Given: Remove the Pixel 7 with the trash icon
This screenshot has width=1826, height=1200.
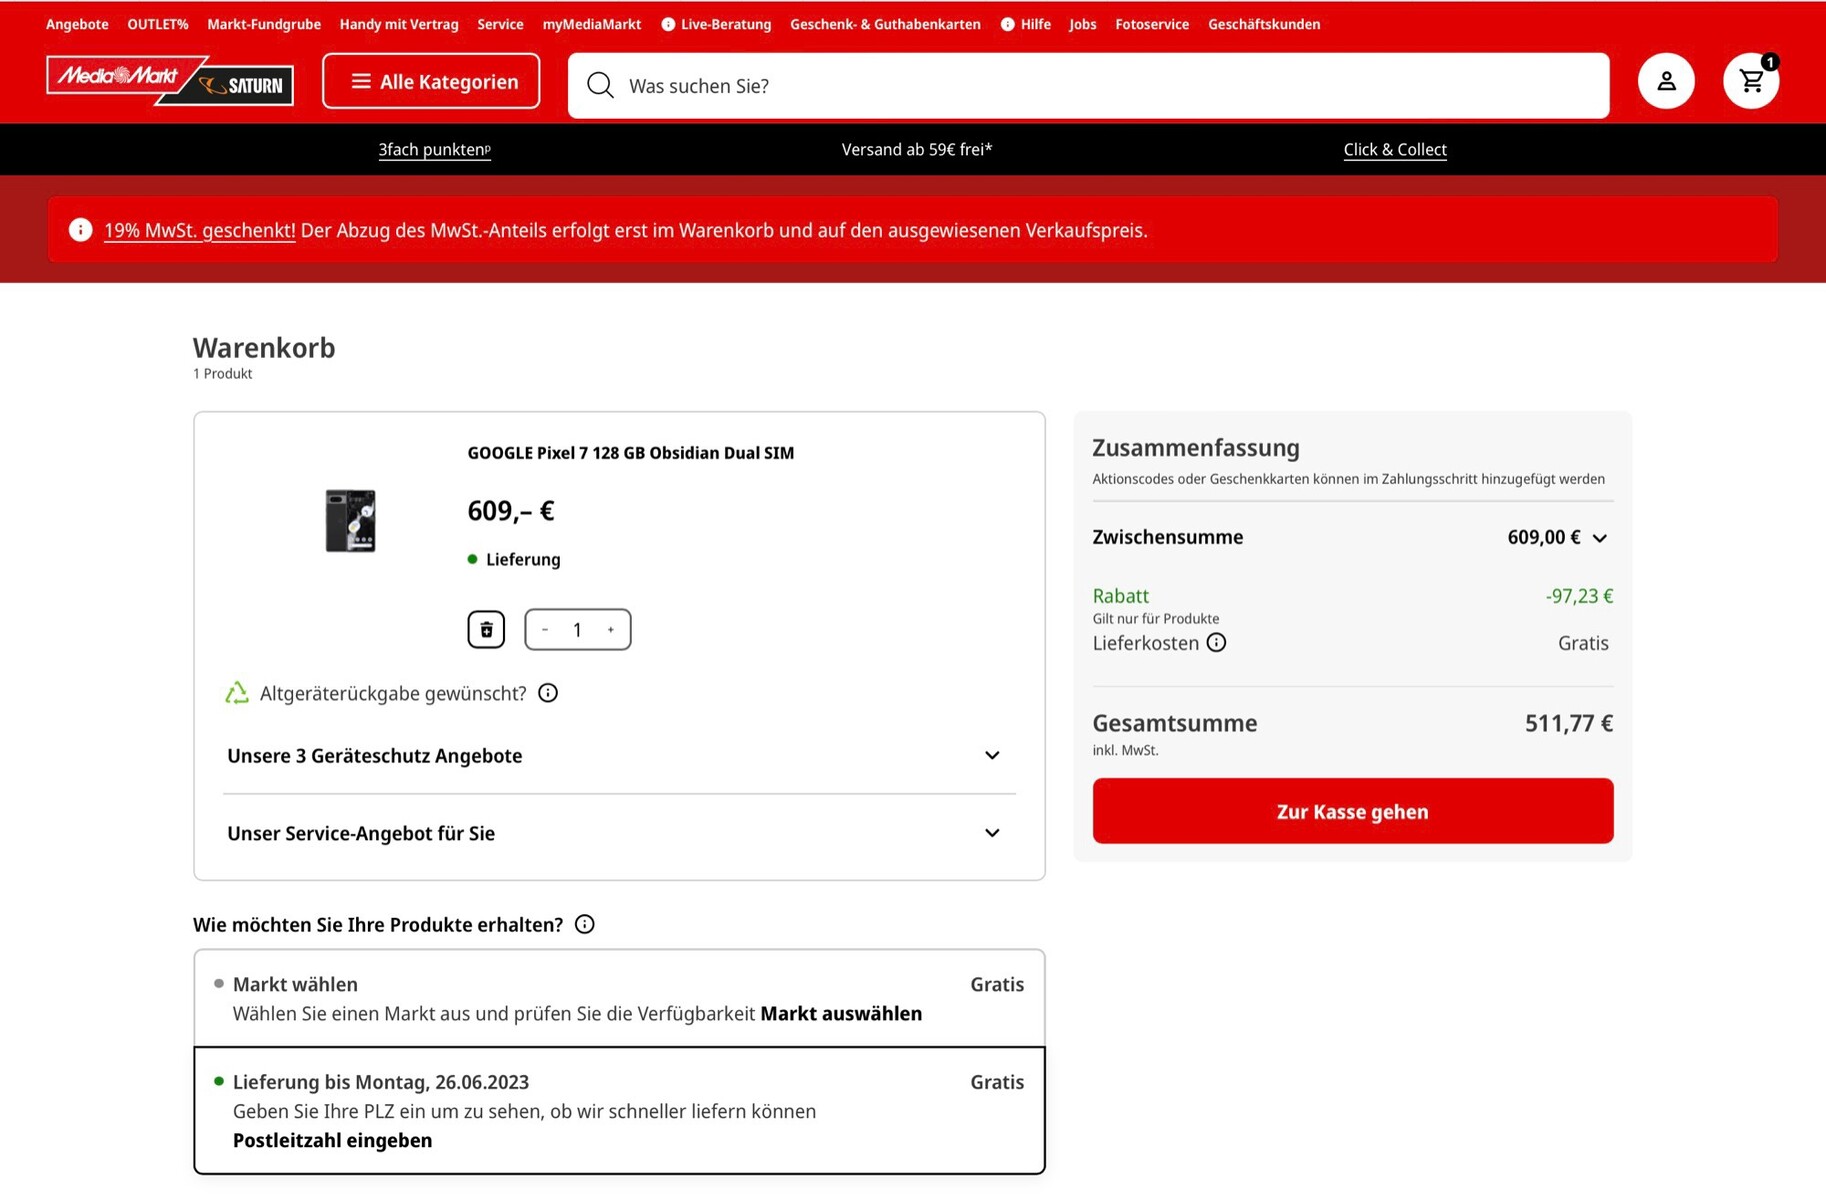Looking at the screenshot, I should (x=486, y=629).
